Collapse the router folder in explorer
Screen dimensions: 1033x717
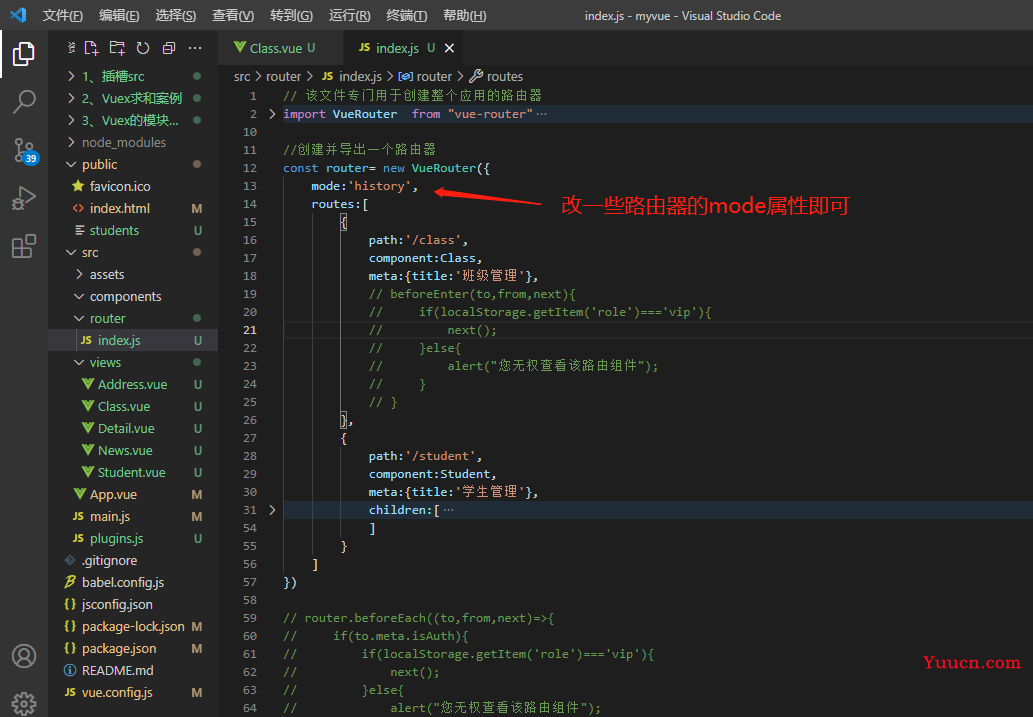pyautogui.click(x=133, y=318)
